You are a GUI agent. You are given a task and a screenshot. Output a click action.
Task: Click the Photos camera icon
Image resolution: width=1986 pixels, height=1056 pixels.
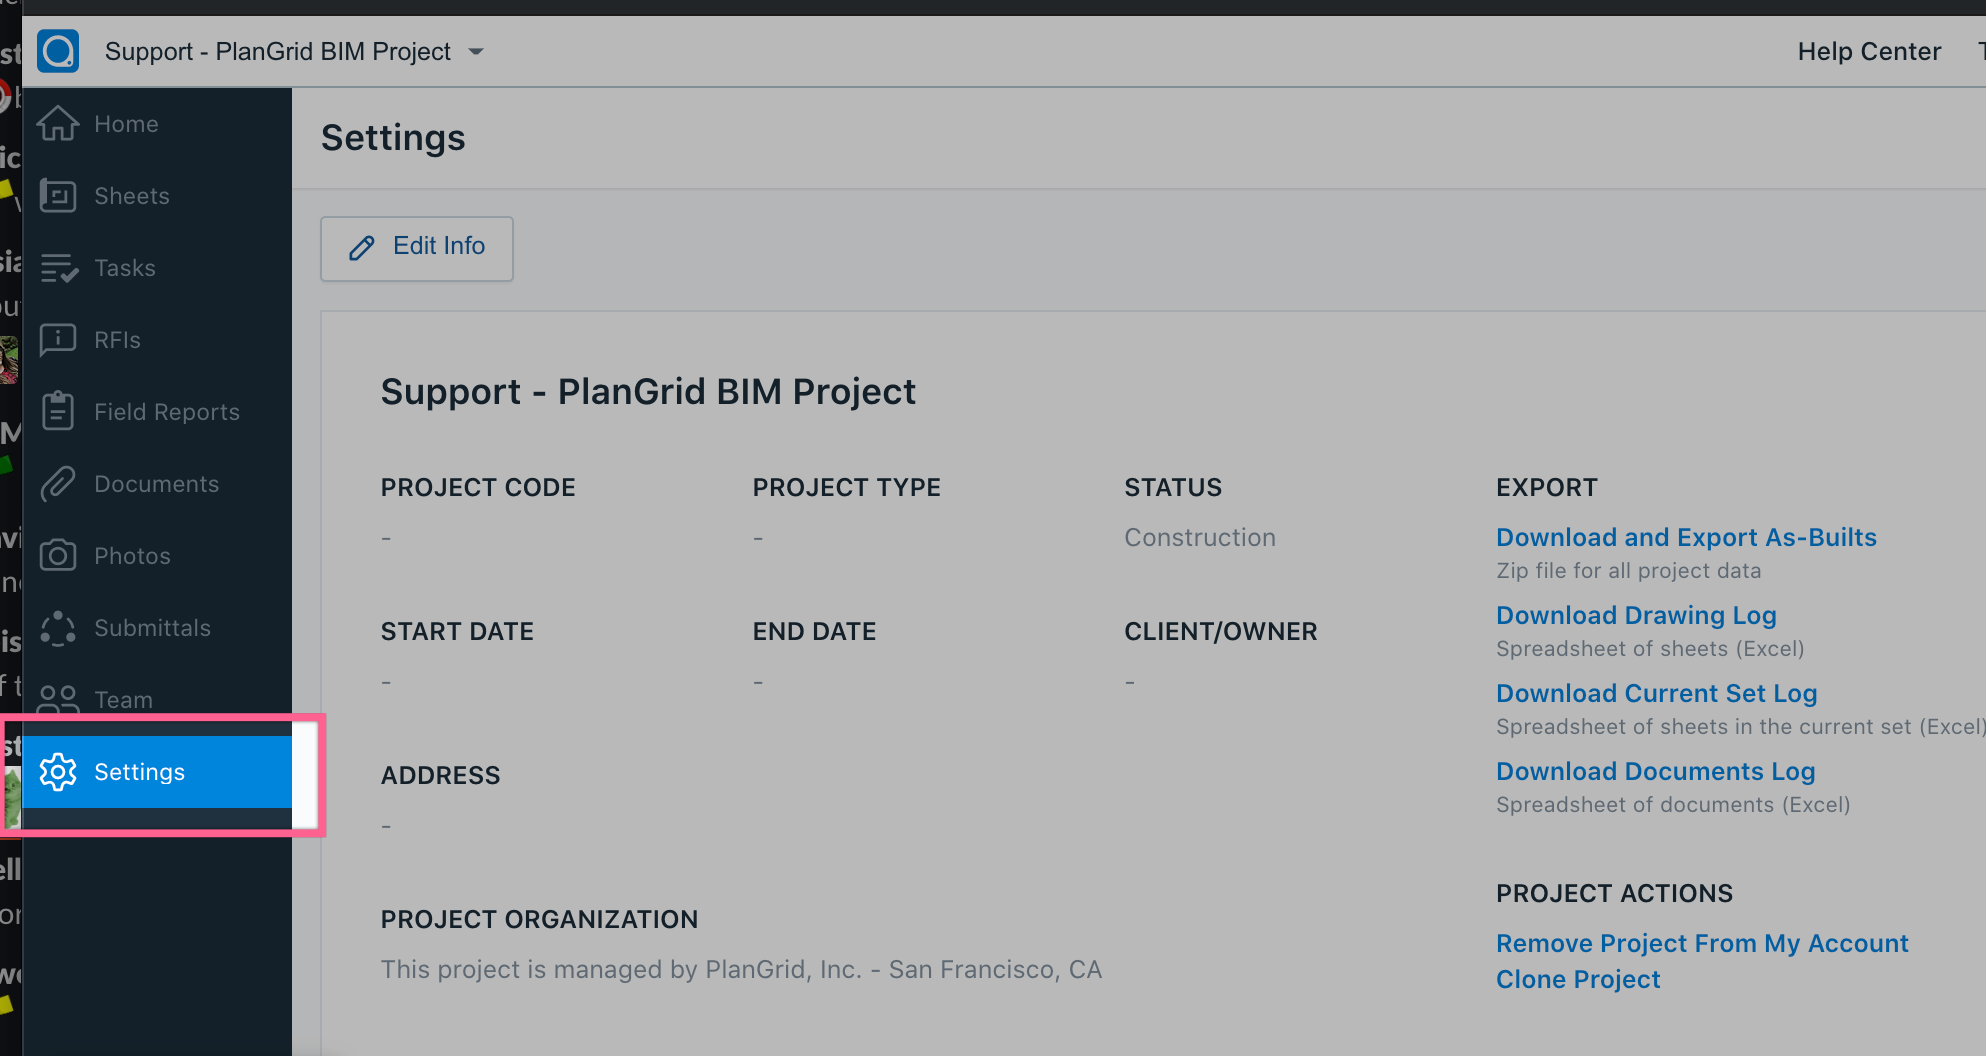click(x=58, y=555)
